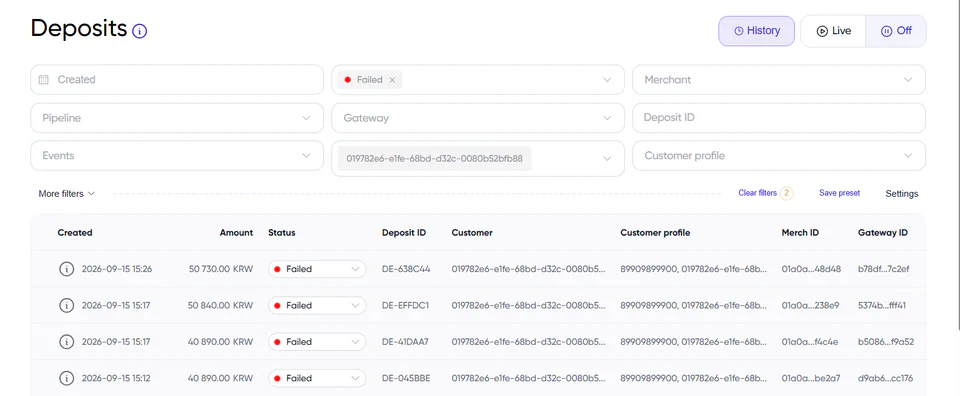Click gateway ID b5086...f9a52
Screen dimensions: 960x396
[x=886, y=342]
